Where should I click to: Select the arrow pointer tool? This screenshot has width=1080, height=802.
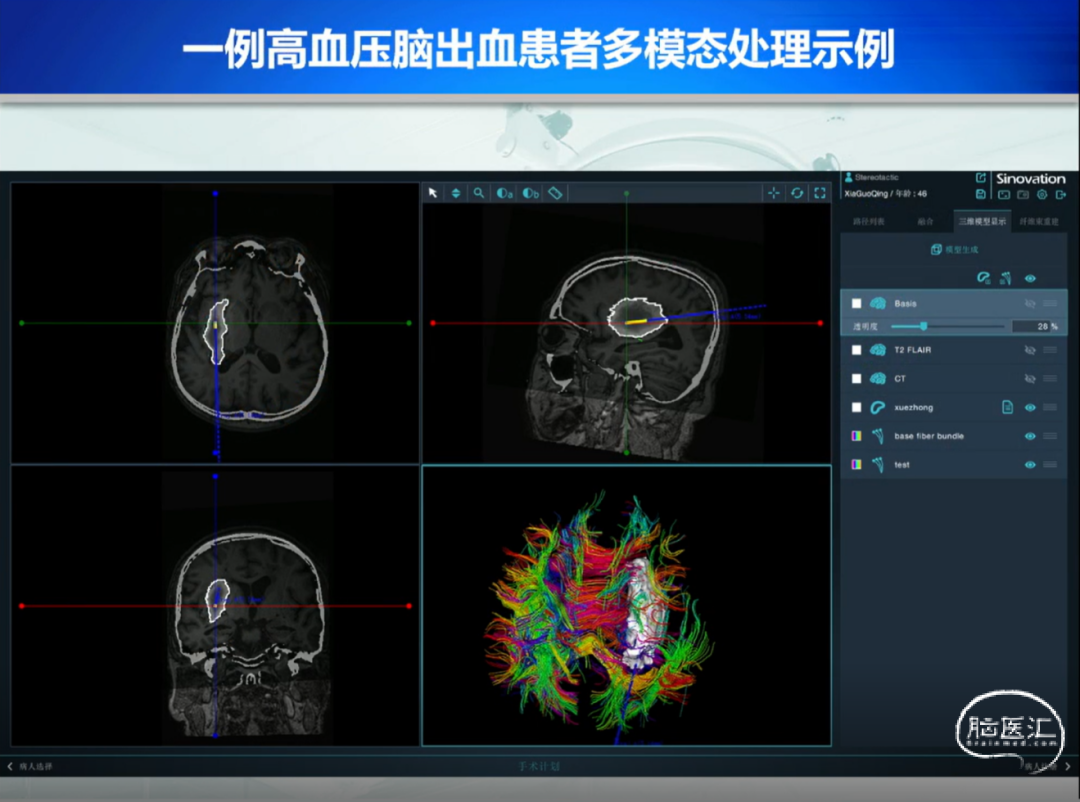433,193
